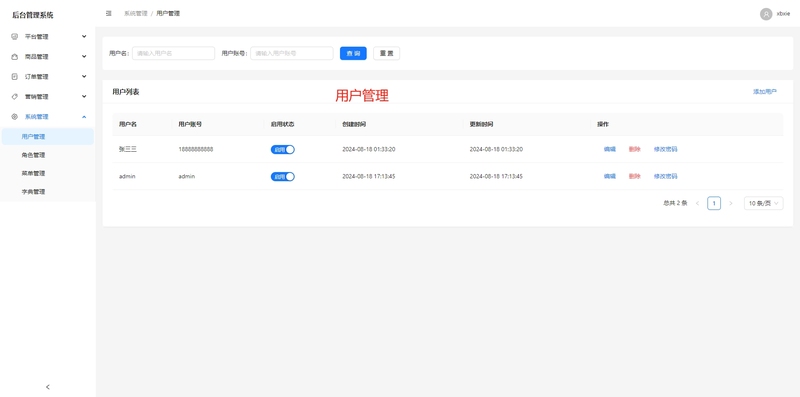Expand 营销管理 submenu chevron
This screenshot has width=800, height=397.
(84, 96)
